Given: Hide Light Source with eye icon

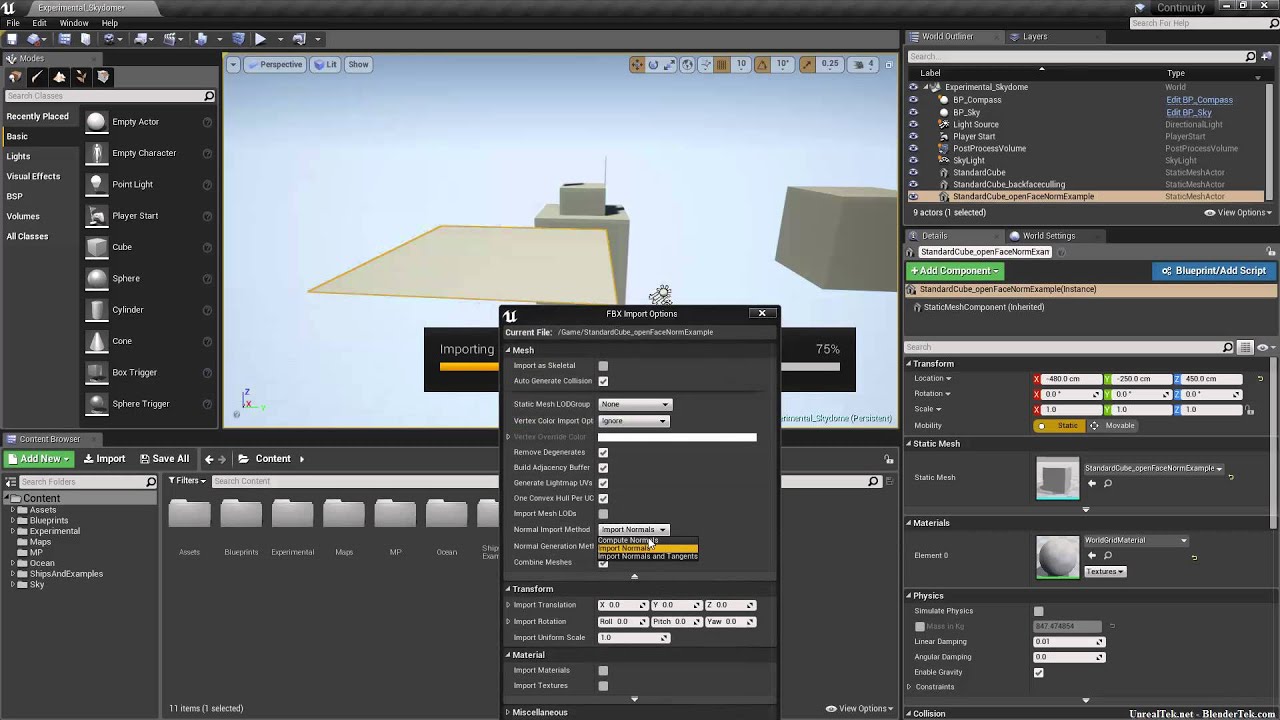Looking at the screenshot, I should tap(913, 124).
